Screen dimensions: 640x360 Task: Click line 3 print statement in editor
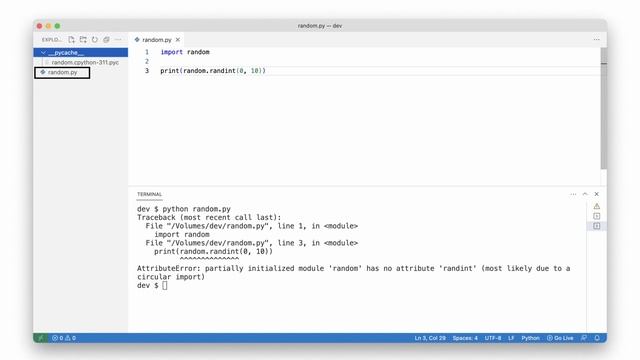(213, 71)
